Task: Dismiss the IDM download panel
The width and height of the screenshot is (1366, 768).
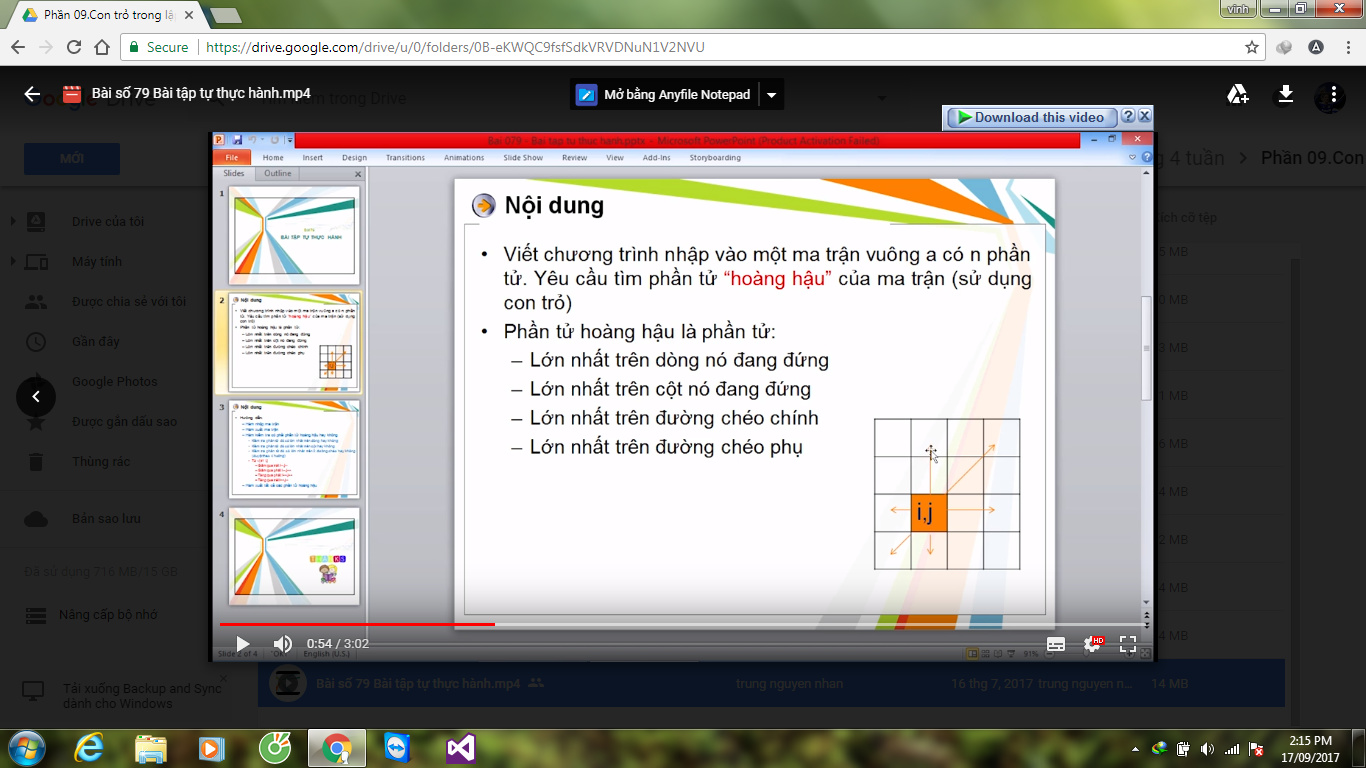Action: click(1145, 117)
